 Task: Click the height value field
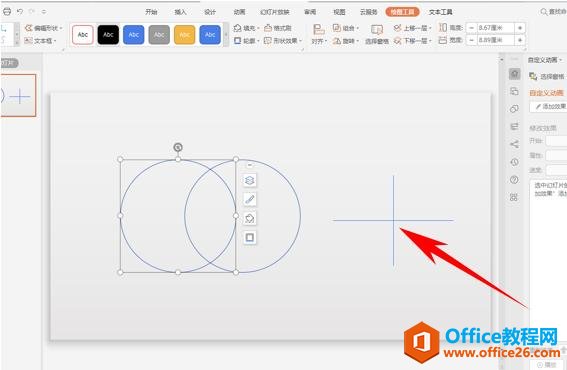point(495,27)
